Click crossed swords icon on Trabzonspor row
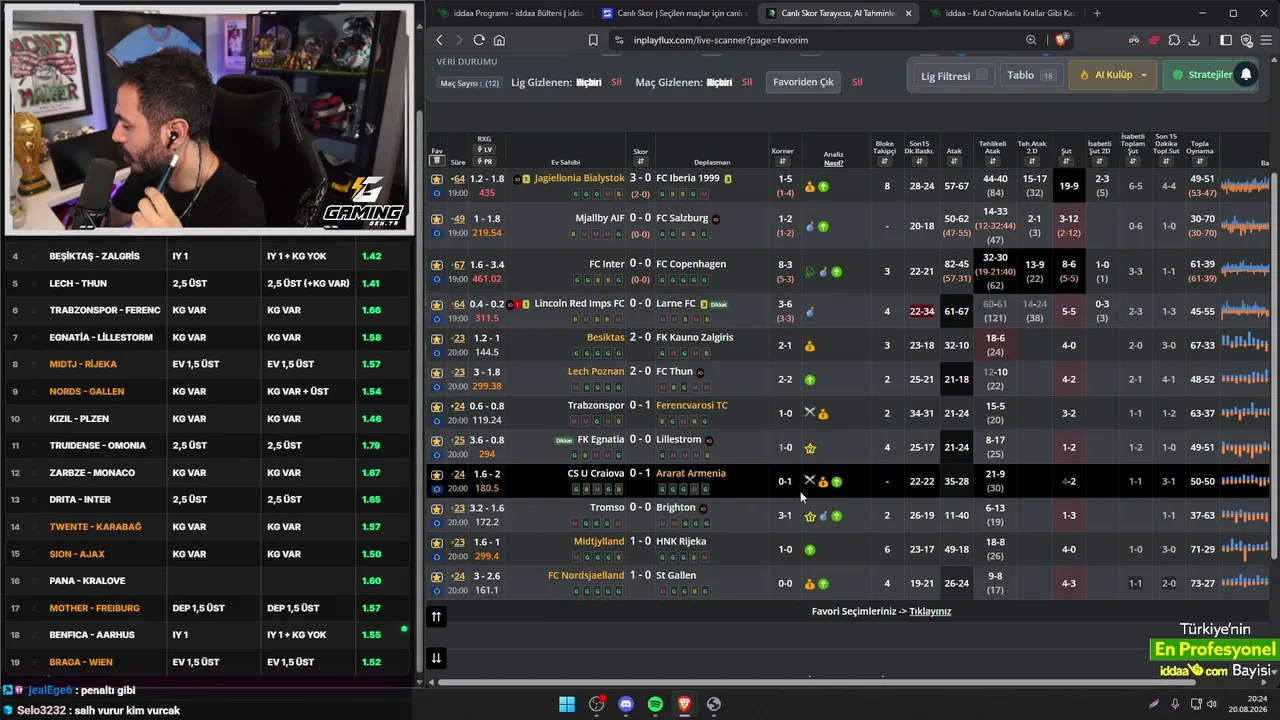The width and height of the screenshot is (1280, 720). click(x=810, y=412)
